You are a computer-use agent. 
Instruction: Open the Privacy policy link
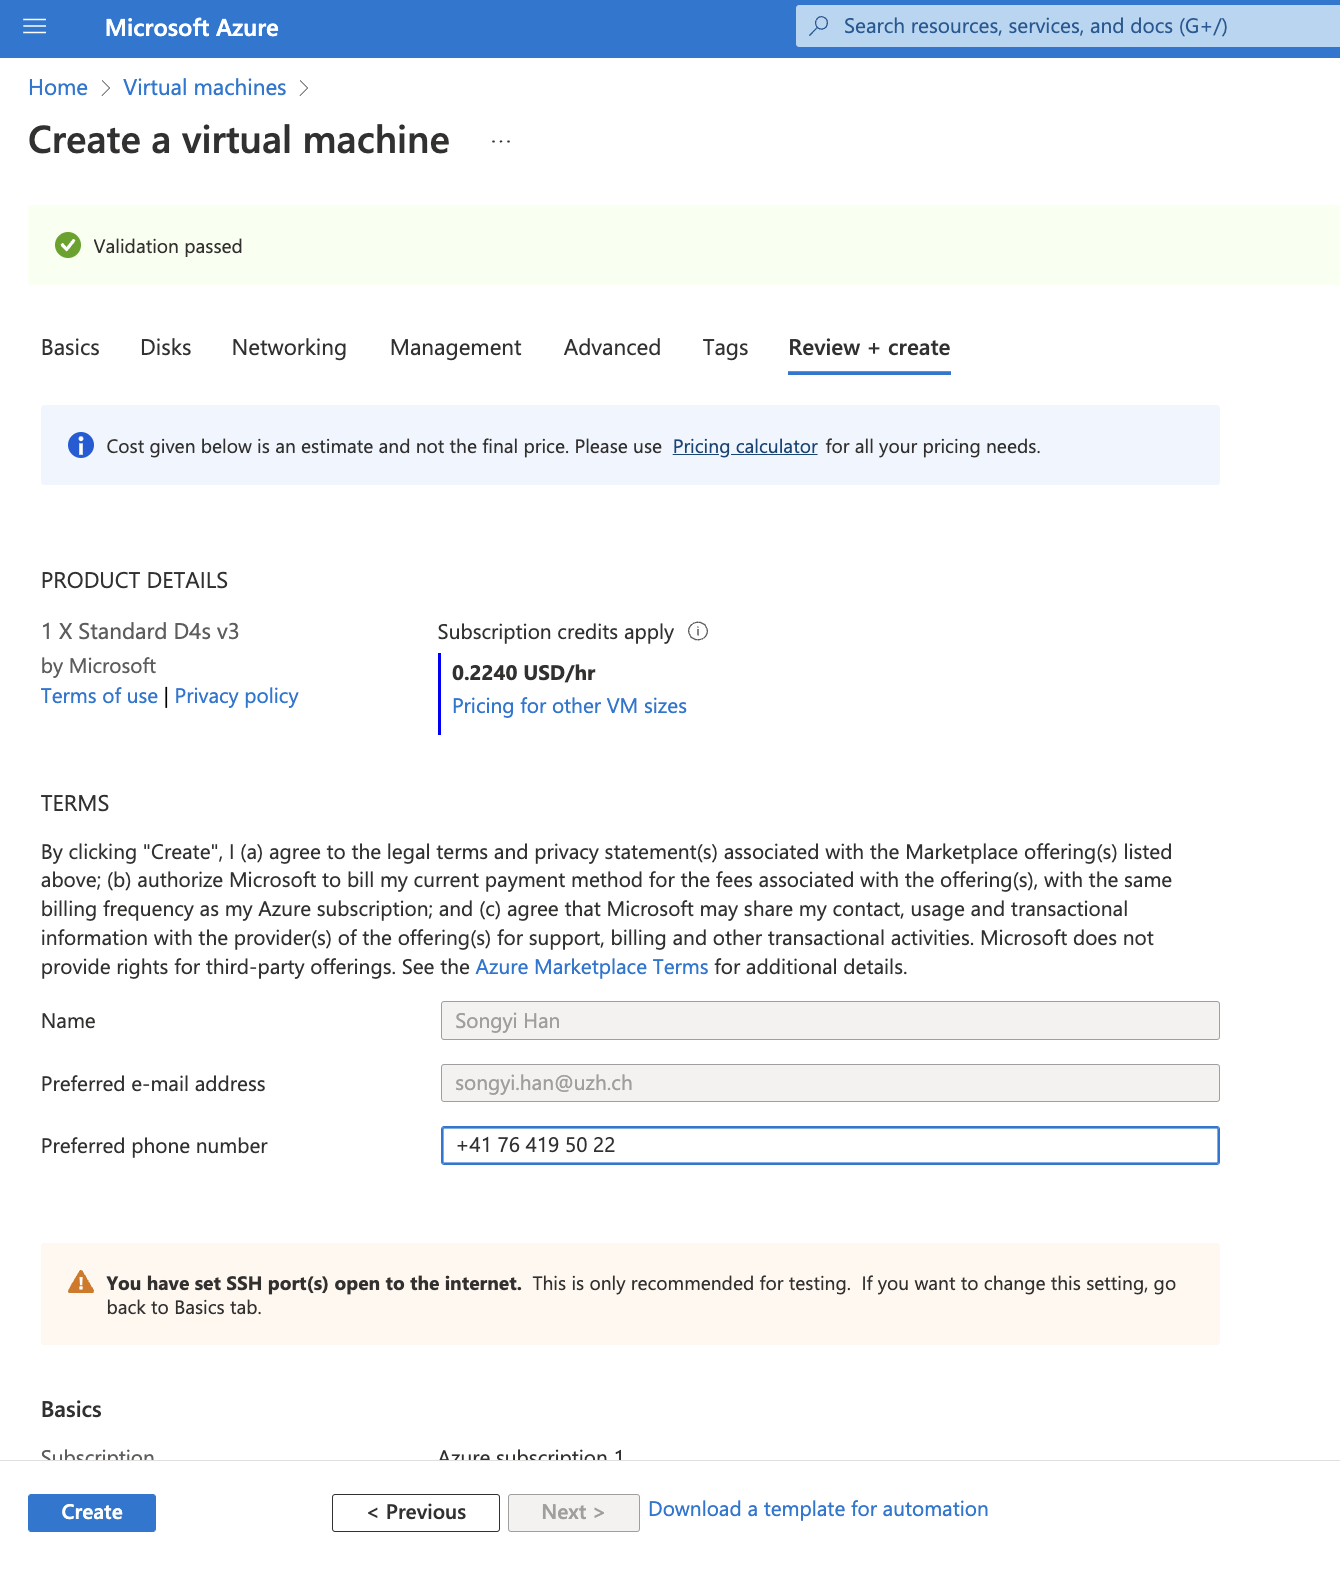(x=236, y=696)
